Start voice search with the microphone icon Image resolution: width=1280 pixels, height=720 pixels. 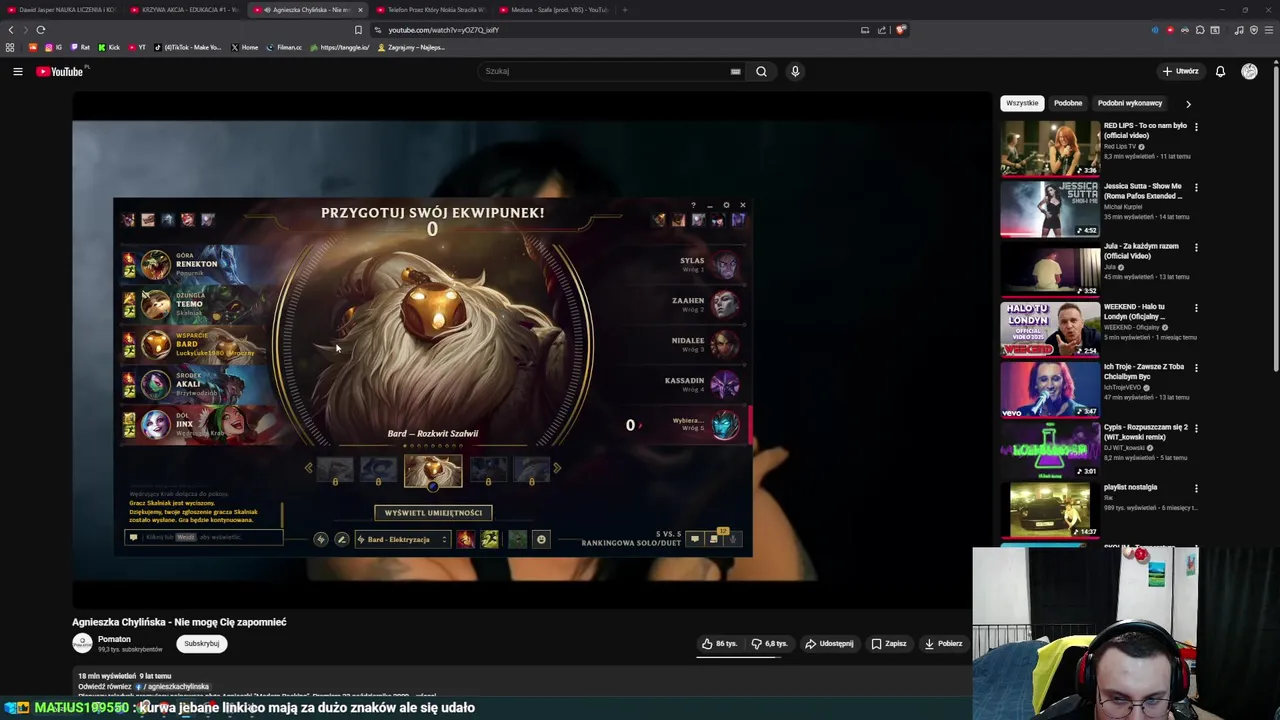tap(795, 71)
